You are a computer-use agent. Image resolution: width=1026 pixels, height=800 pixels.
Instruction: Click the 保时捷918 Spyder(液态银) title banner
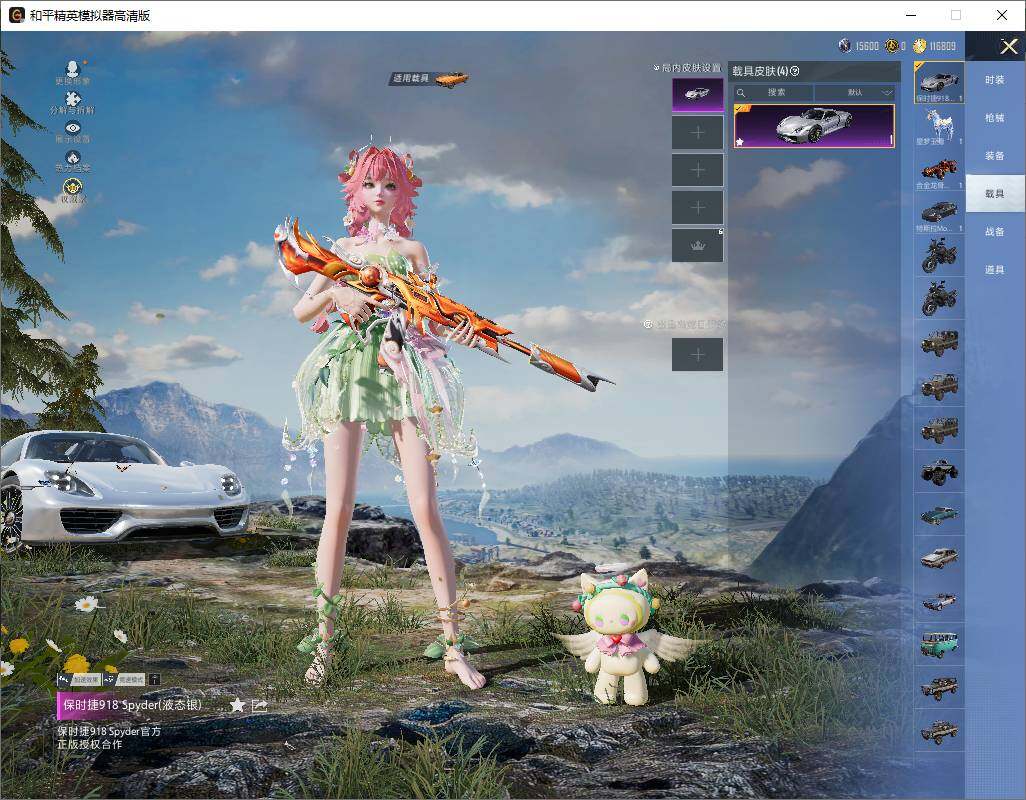[132, 705]
